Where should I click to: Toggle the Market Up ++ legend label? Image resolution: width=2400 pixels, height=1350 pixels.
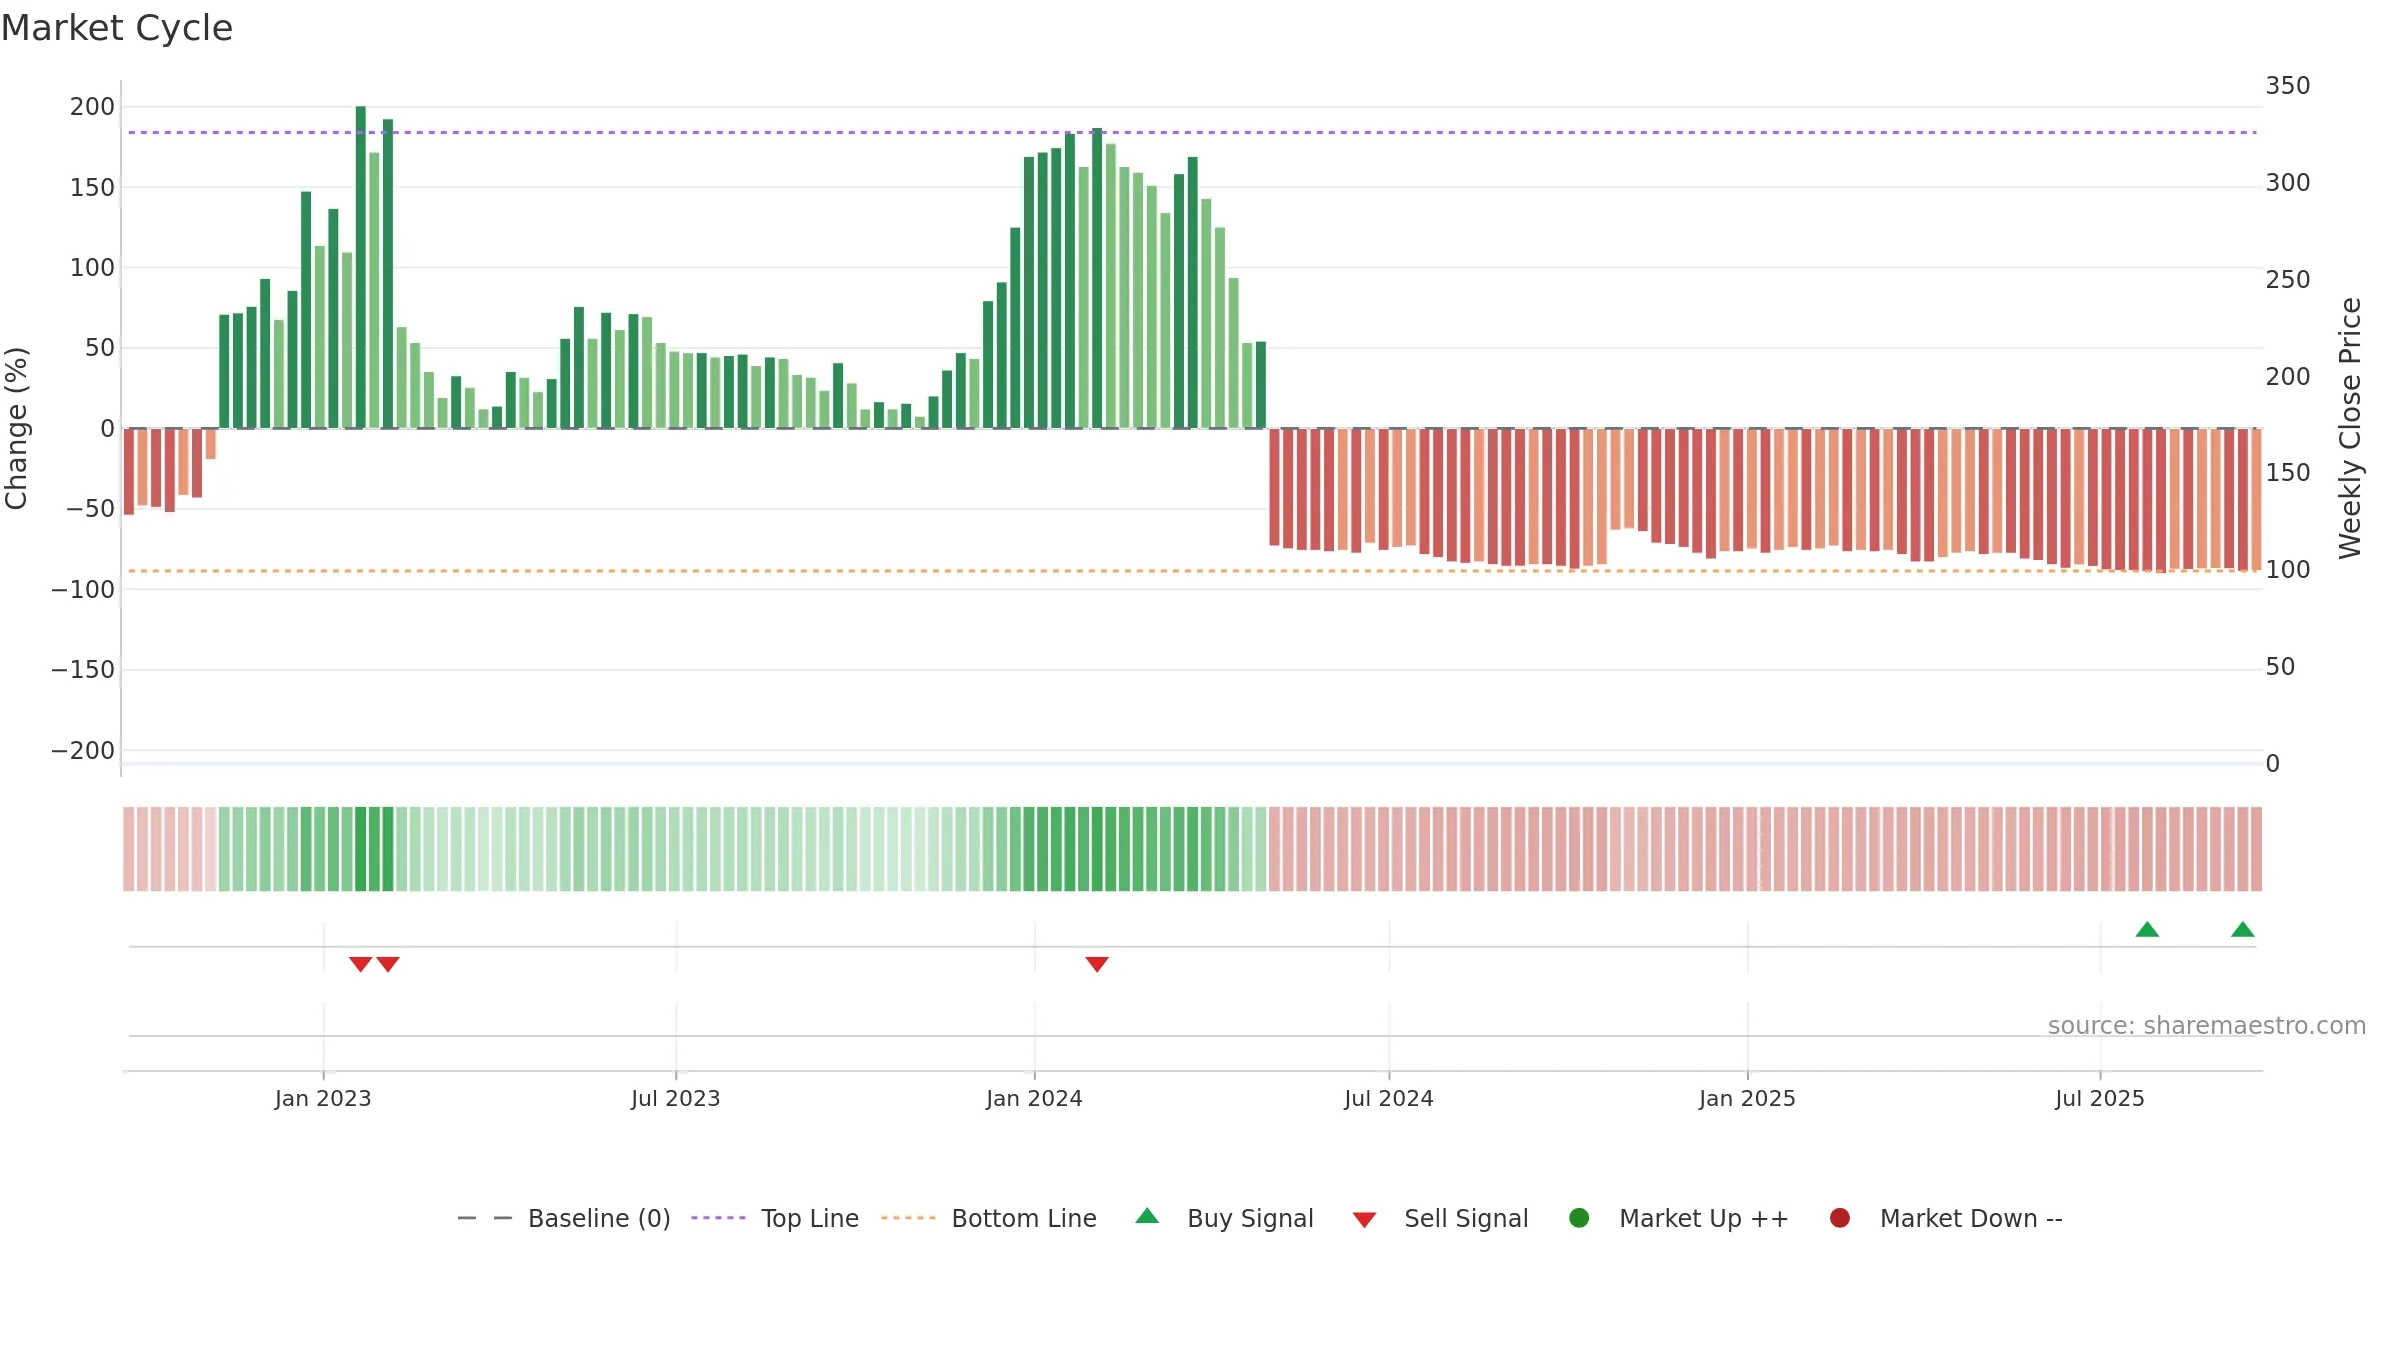coord(1704,1218)
